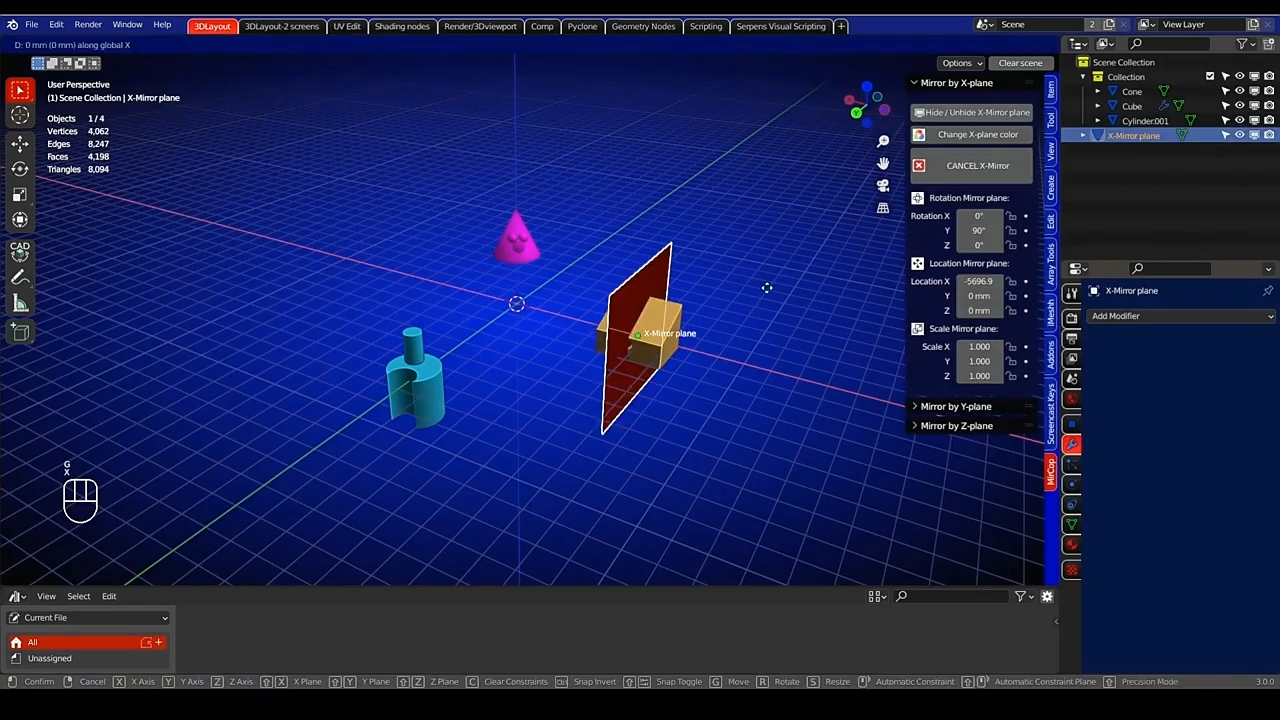Image resolution: width=1280 pixels, height=720 pixels.
Task: Expand the Mirror by Y-plane panel
Action: [x=955, y=407]
